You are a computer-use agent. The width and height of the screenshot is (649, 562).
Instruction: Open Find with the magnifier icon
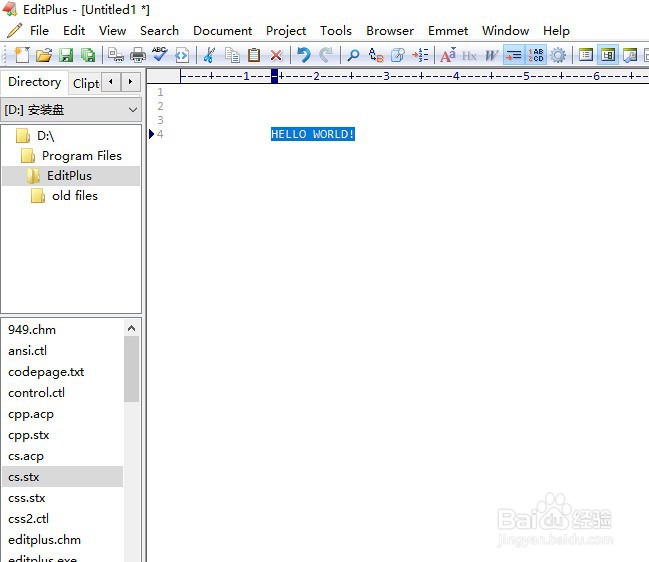point(353,55)
